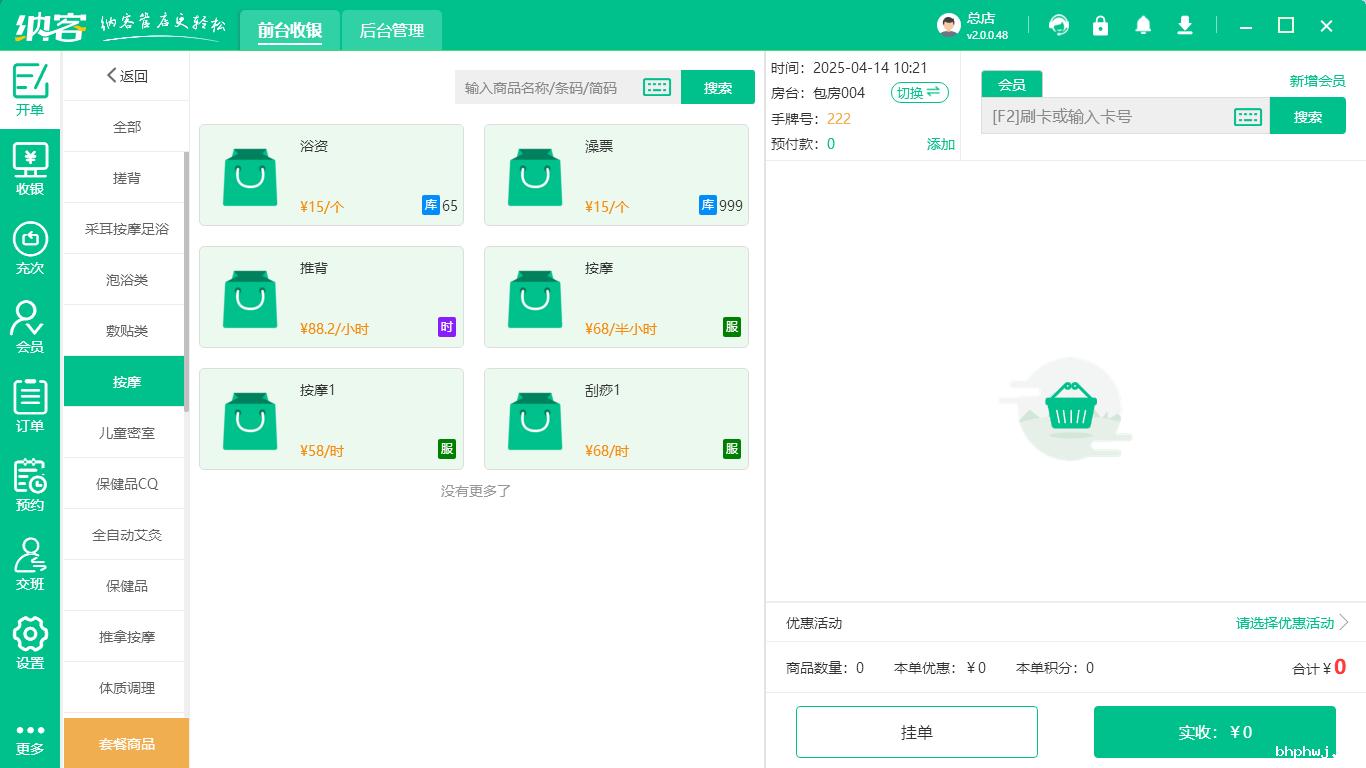Select the 按摩 category
This screenshot has width=1366, height=768.
[x=126, y=382]
